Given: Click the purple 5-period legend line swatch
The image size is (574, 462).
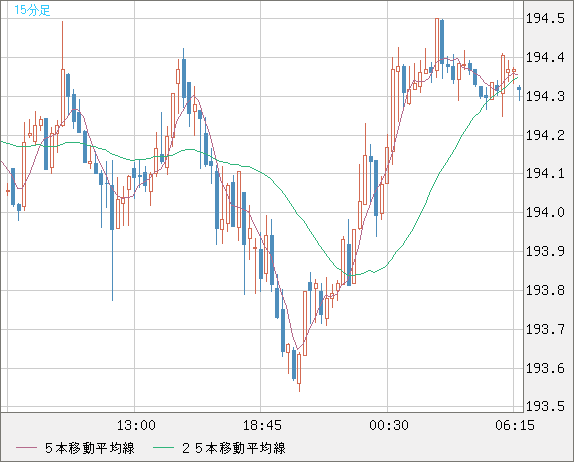Looking at the screenshot, I should pos(26,448).
